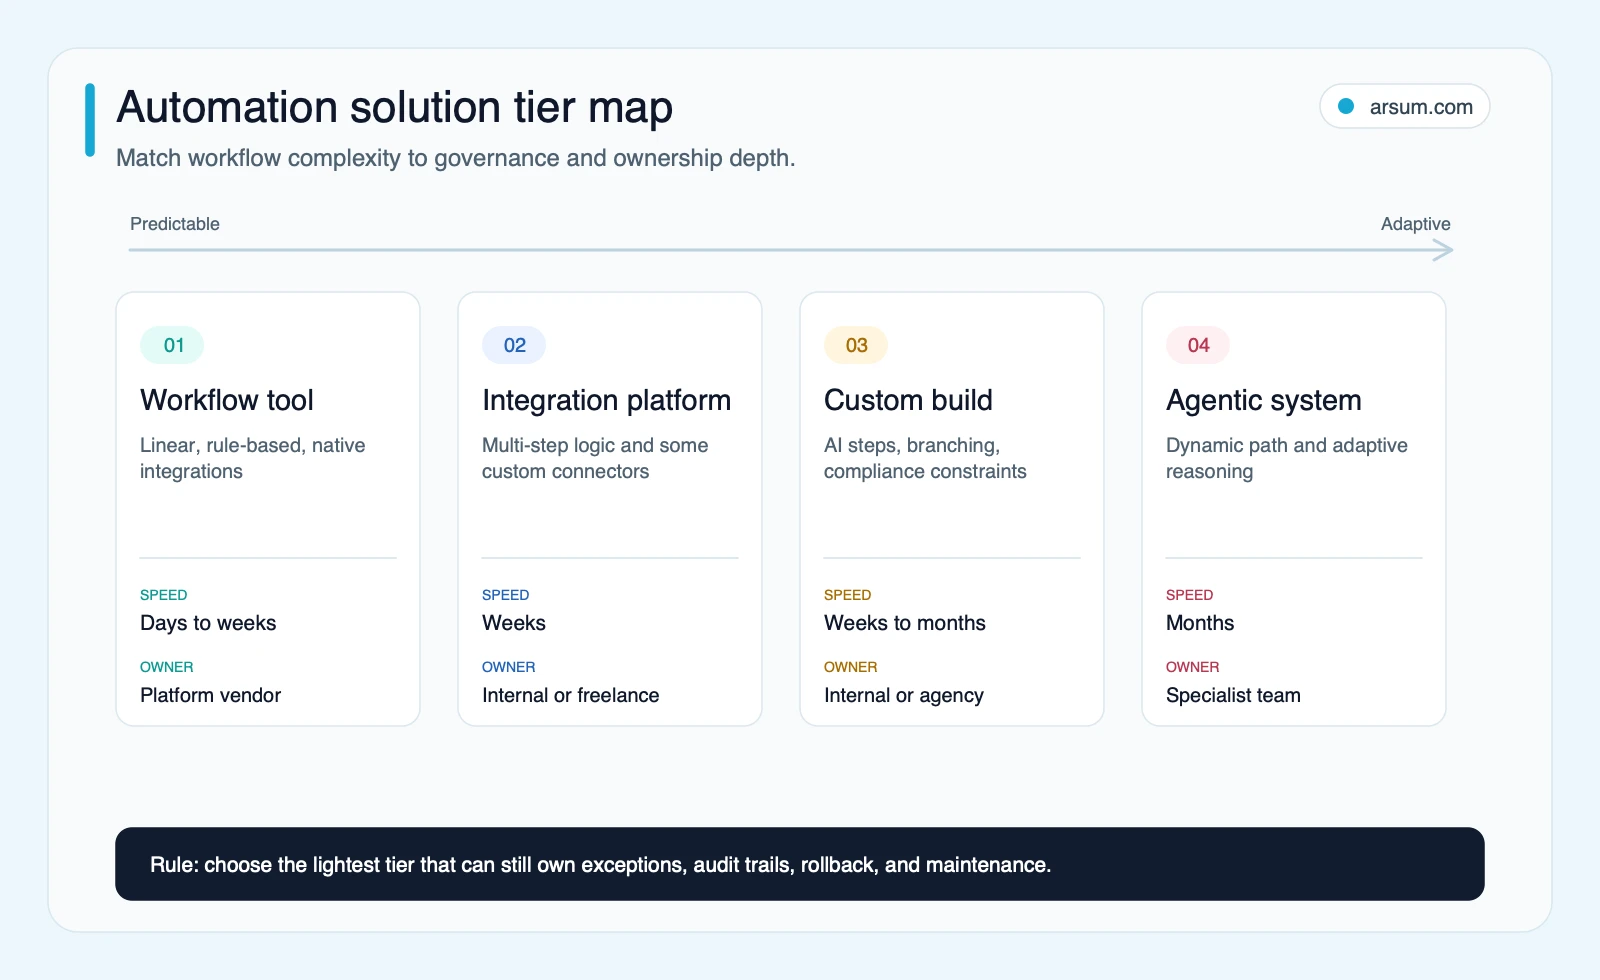Click the 'Days to weeks' speed value
Screen dimensions: 1600x980
[x=208, y=623]
